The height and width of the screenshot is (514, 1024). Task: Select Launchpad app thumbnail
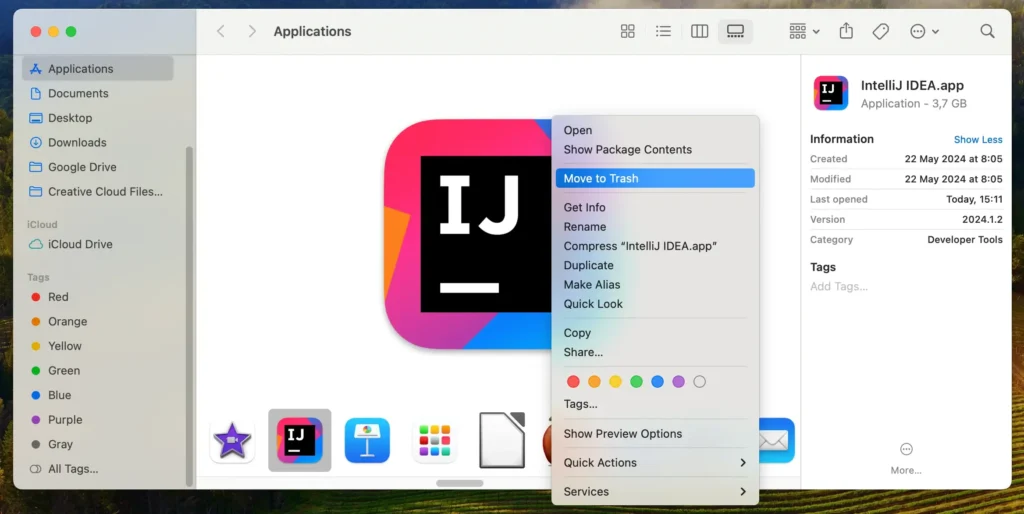point(435,440)
